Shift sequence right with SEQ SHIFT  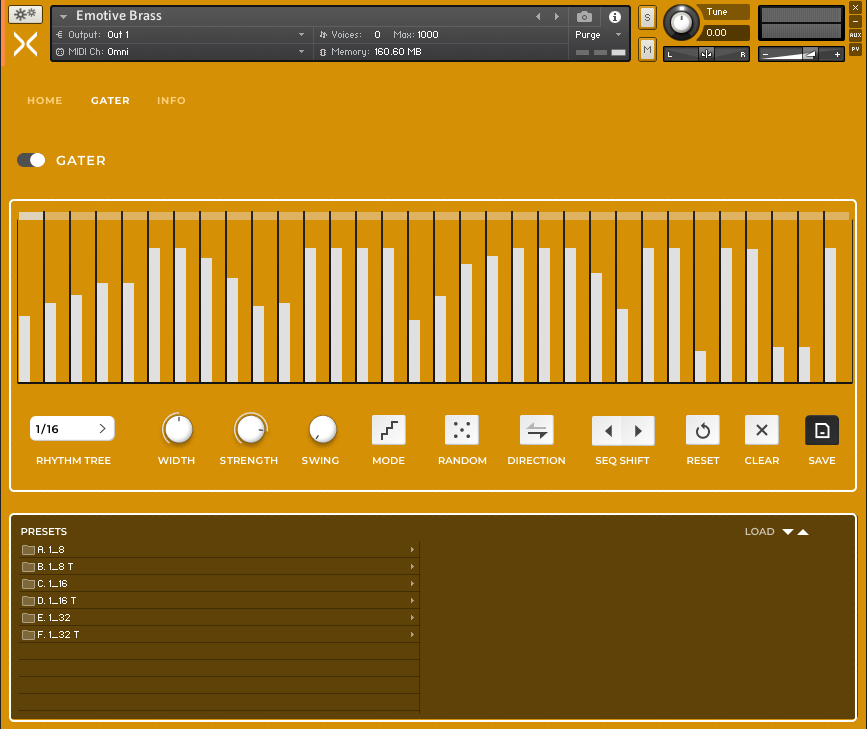pos(639,431)
